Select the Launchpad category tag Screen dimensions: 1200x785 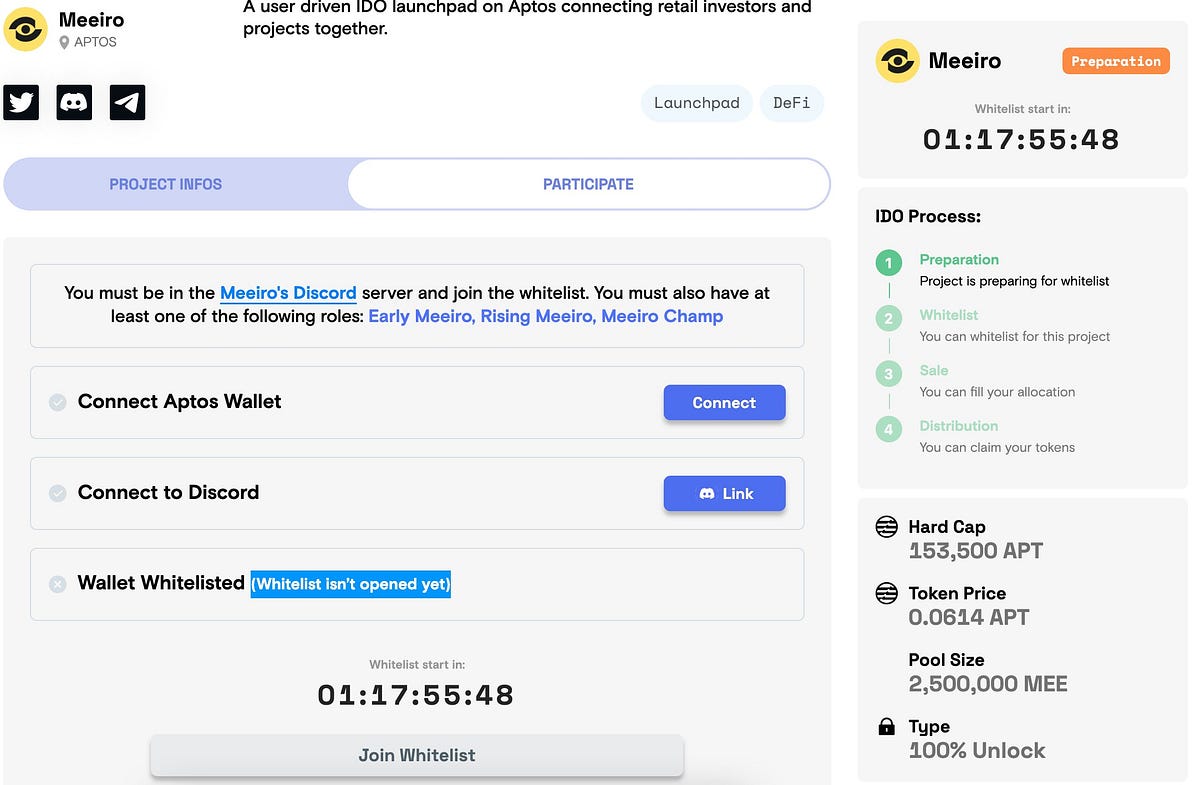[x=696, y=103]
